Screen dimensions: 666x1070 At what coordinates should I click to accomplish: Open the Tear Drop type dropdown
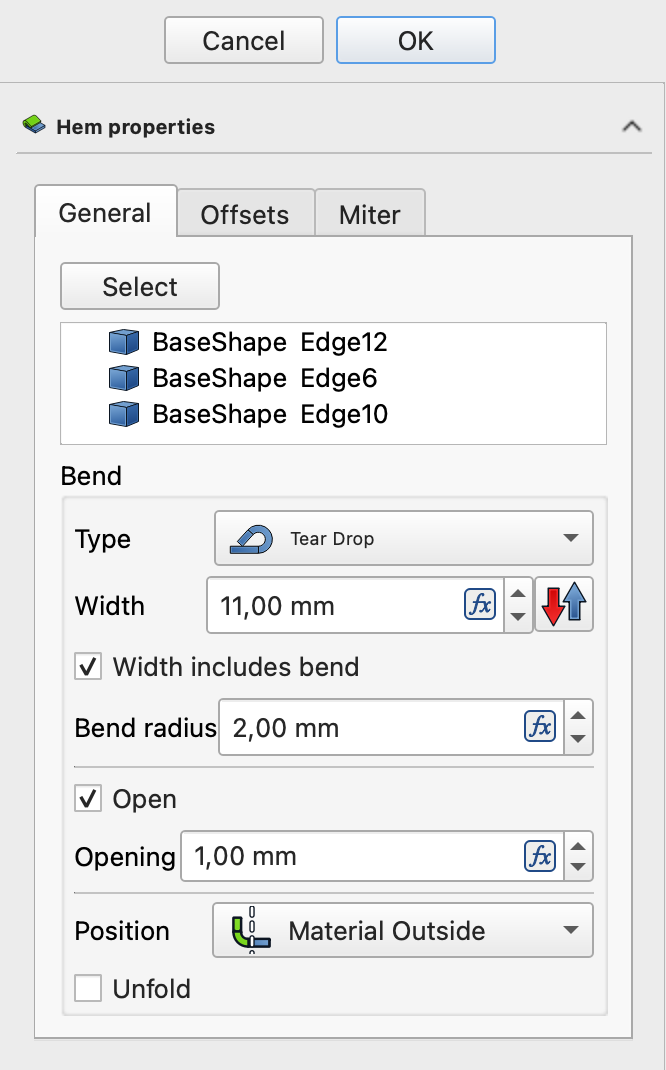pos(403,538)
